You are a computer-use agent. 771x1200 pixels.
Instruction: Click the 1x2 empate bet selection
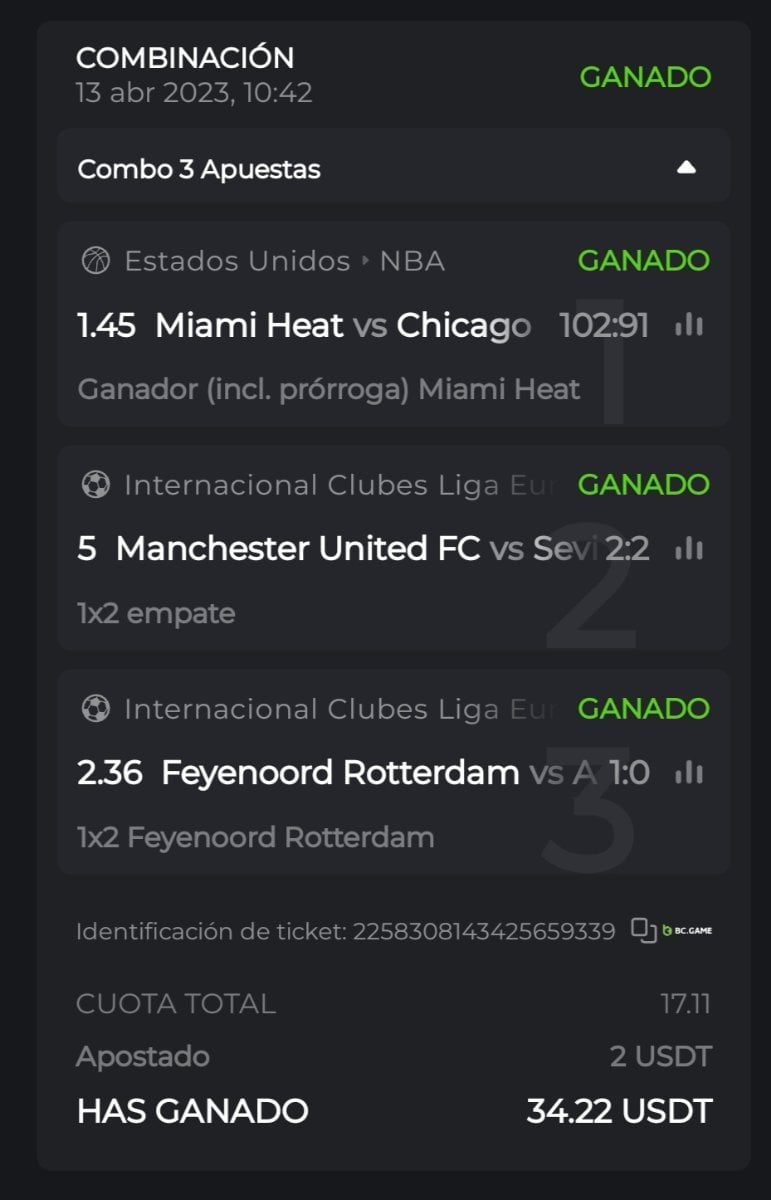coord(156,613)
